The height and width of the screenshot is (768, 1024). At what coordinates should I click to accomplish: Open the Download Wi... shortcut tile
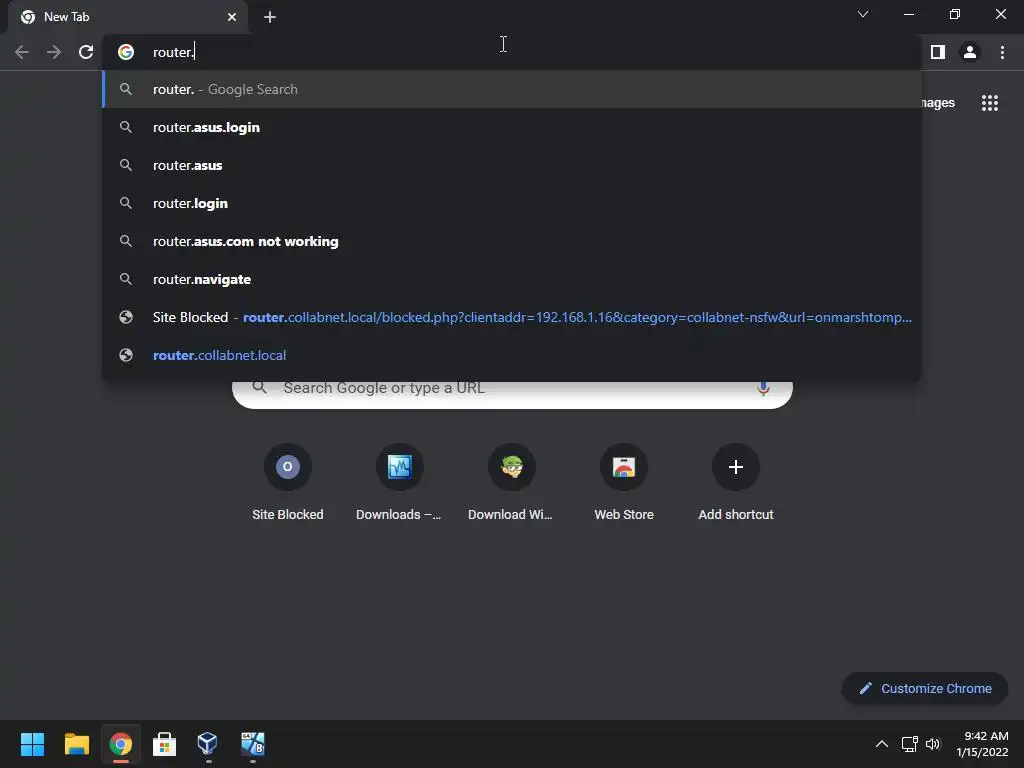511,483
